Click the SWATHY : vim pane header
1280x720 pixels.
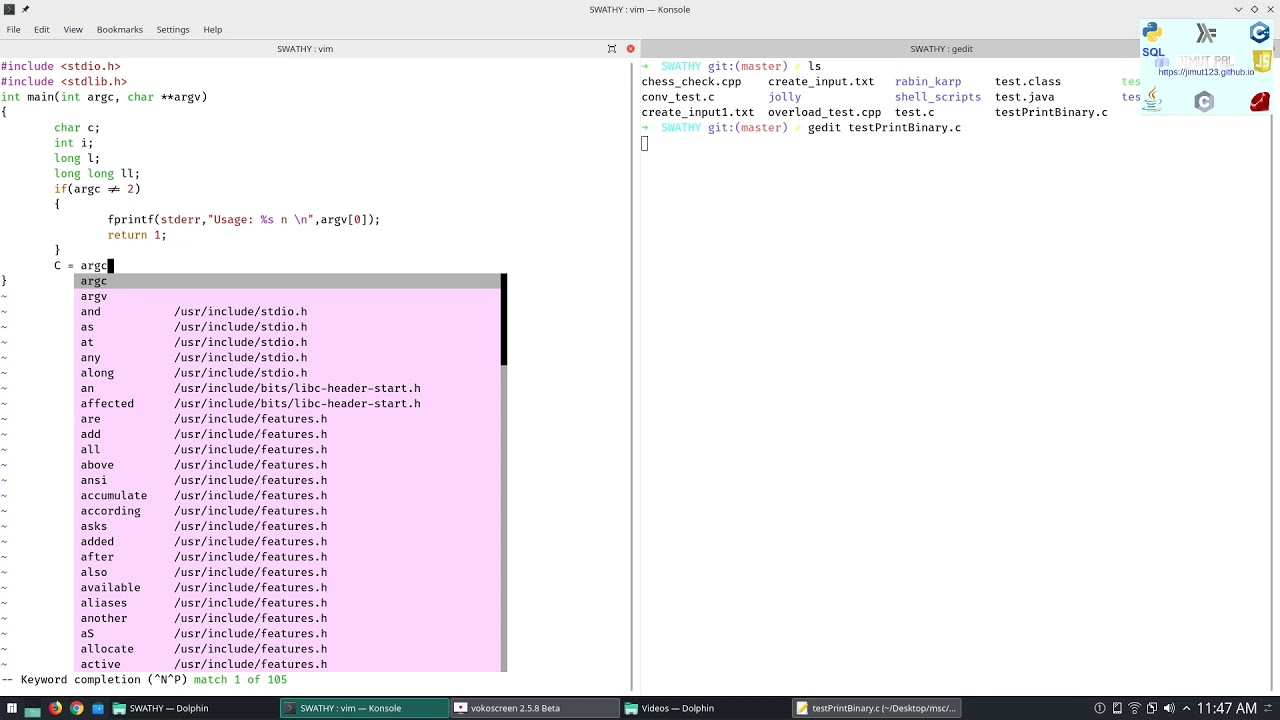coord(305,49)
